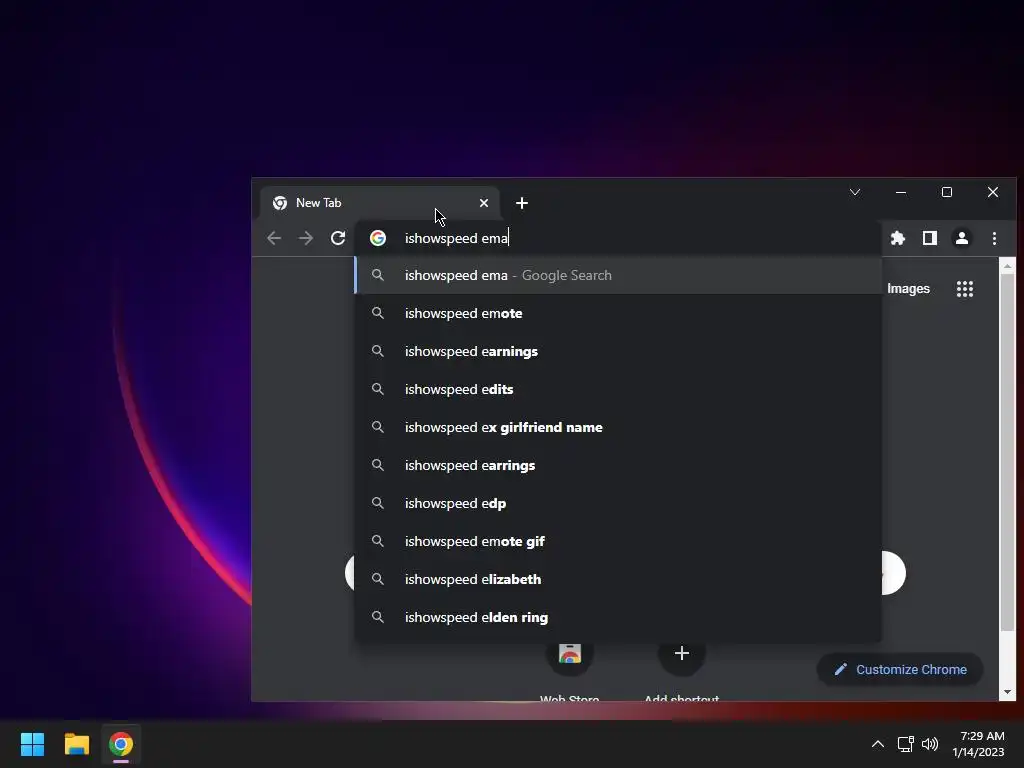Reload the page with refresh icon
1024x768 pixels.
click(338, 238)
